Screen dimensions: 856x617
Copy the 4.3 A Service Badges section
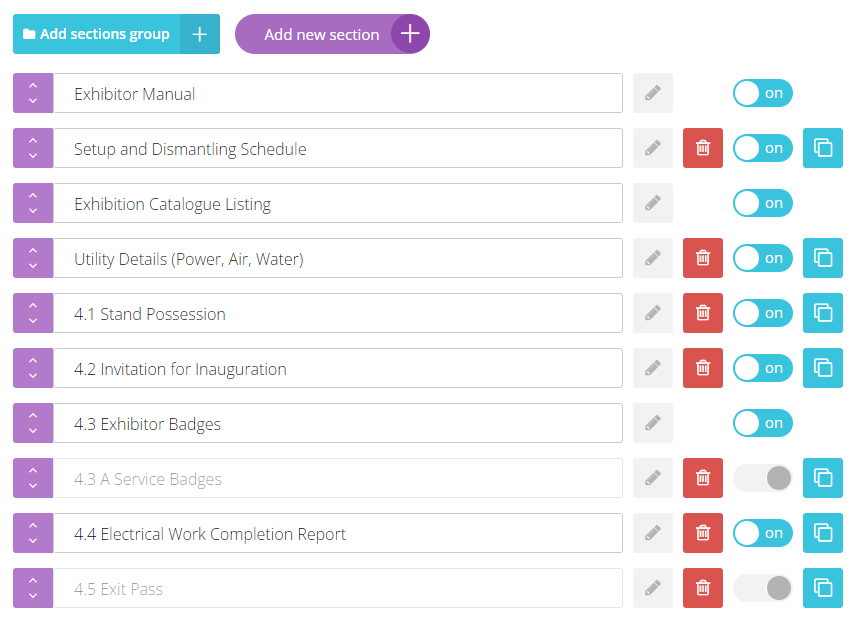(x=823, y=478)
